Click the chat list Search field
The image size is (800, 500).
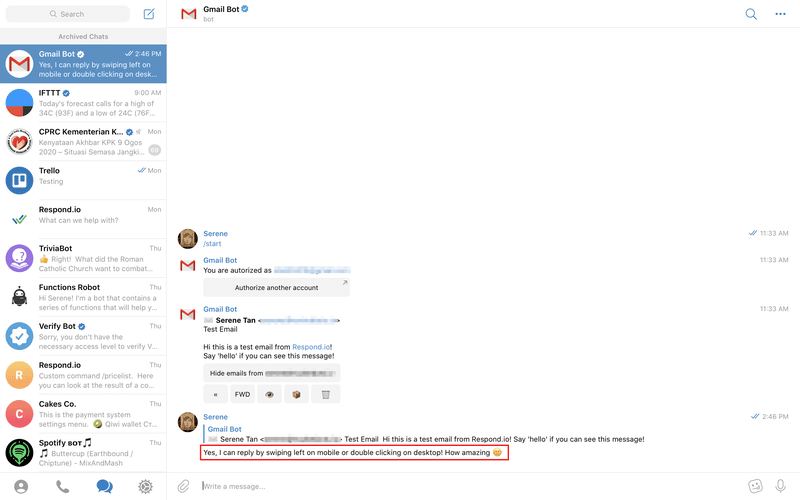tap(67, 14)
